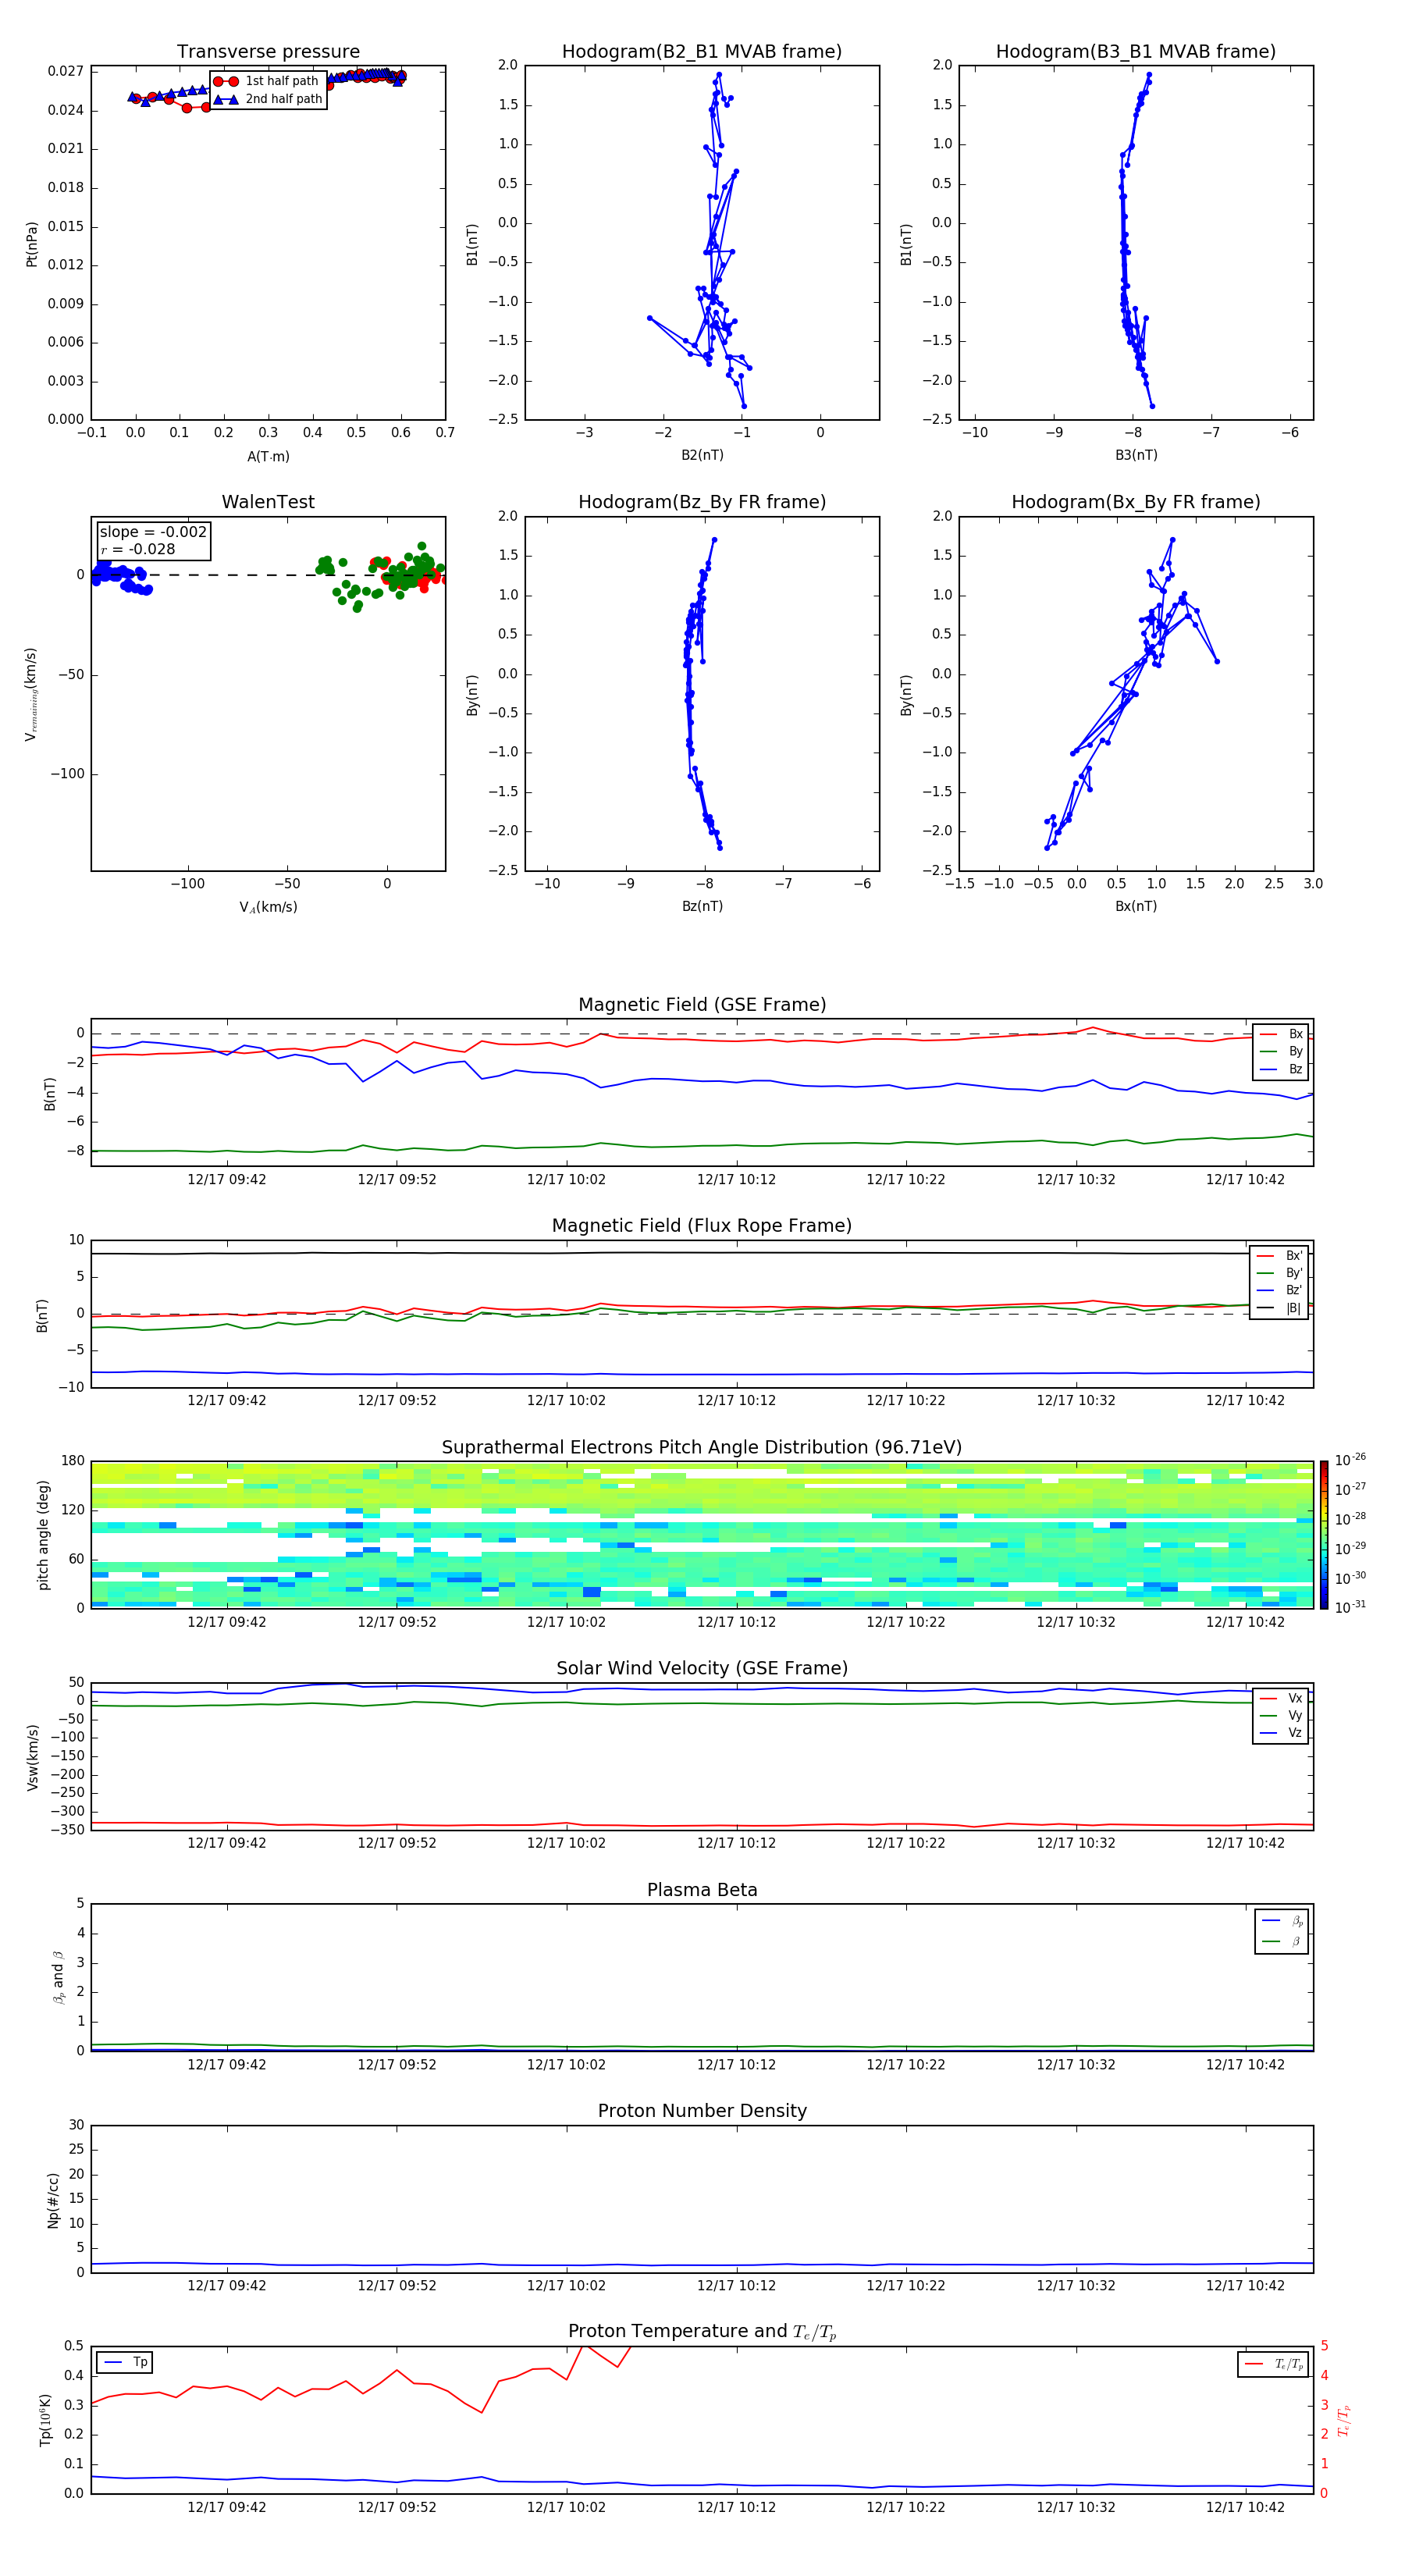Click the 'Hodogram(Bx_By FR frame)' title
This screenshot has width=1405, height=2576.
[x=1136, y=502]
